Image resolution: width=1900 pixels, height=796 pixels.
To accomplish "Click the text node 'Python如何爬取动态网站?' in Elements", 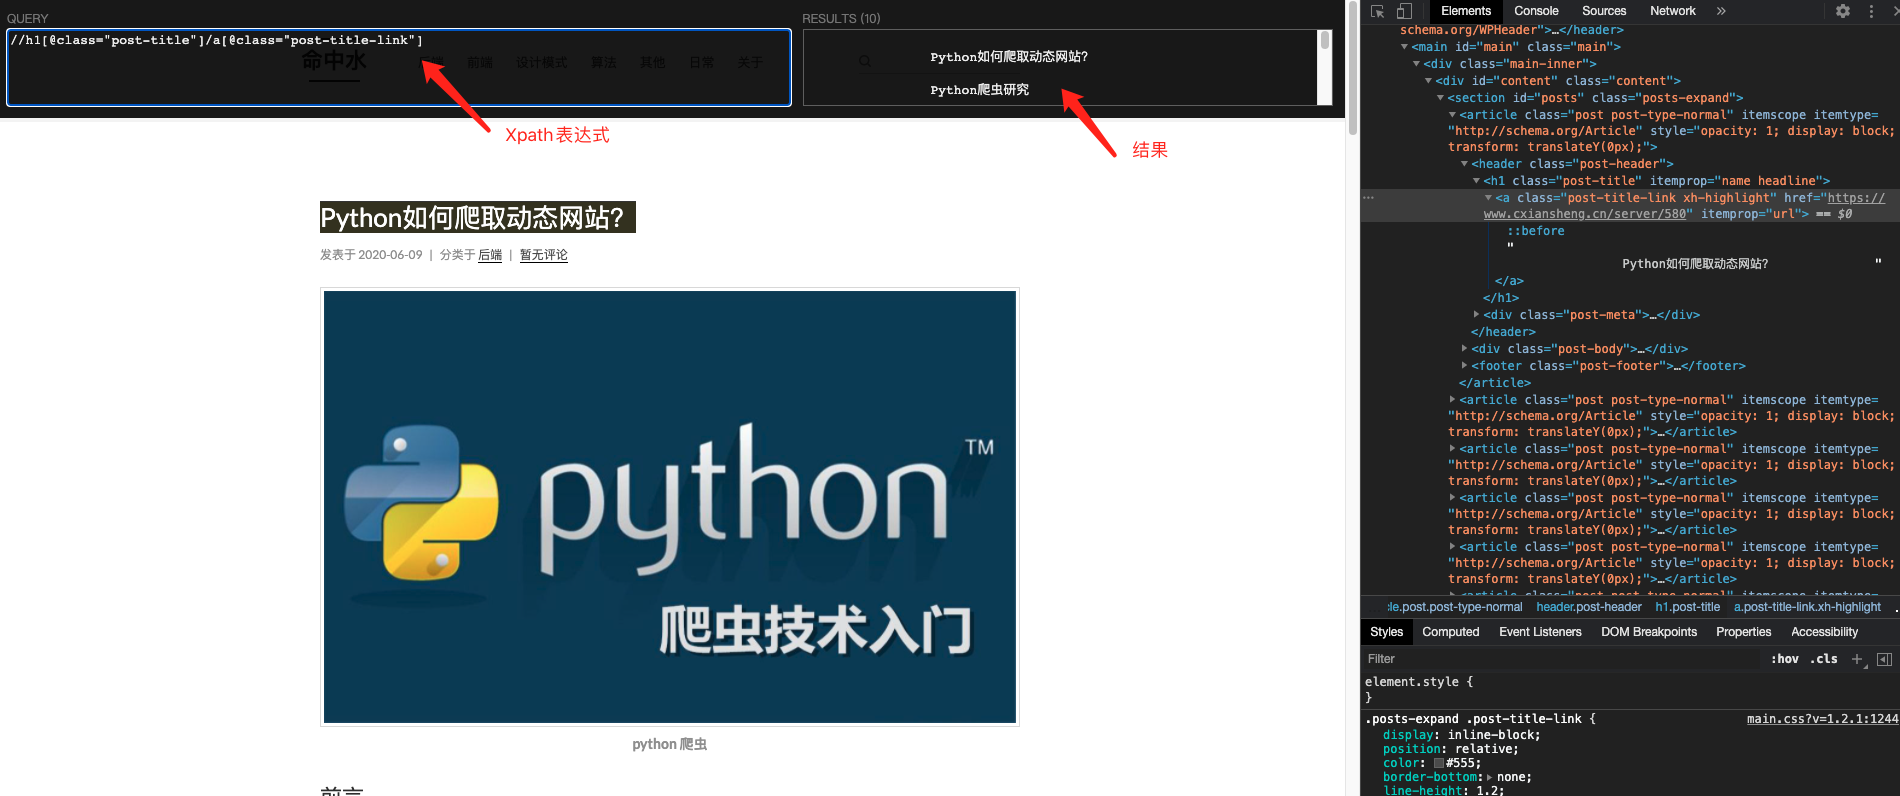I will tap(1695, 264).
